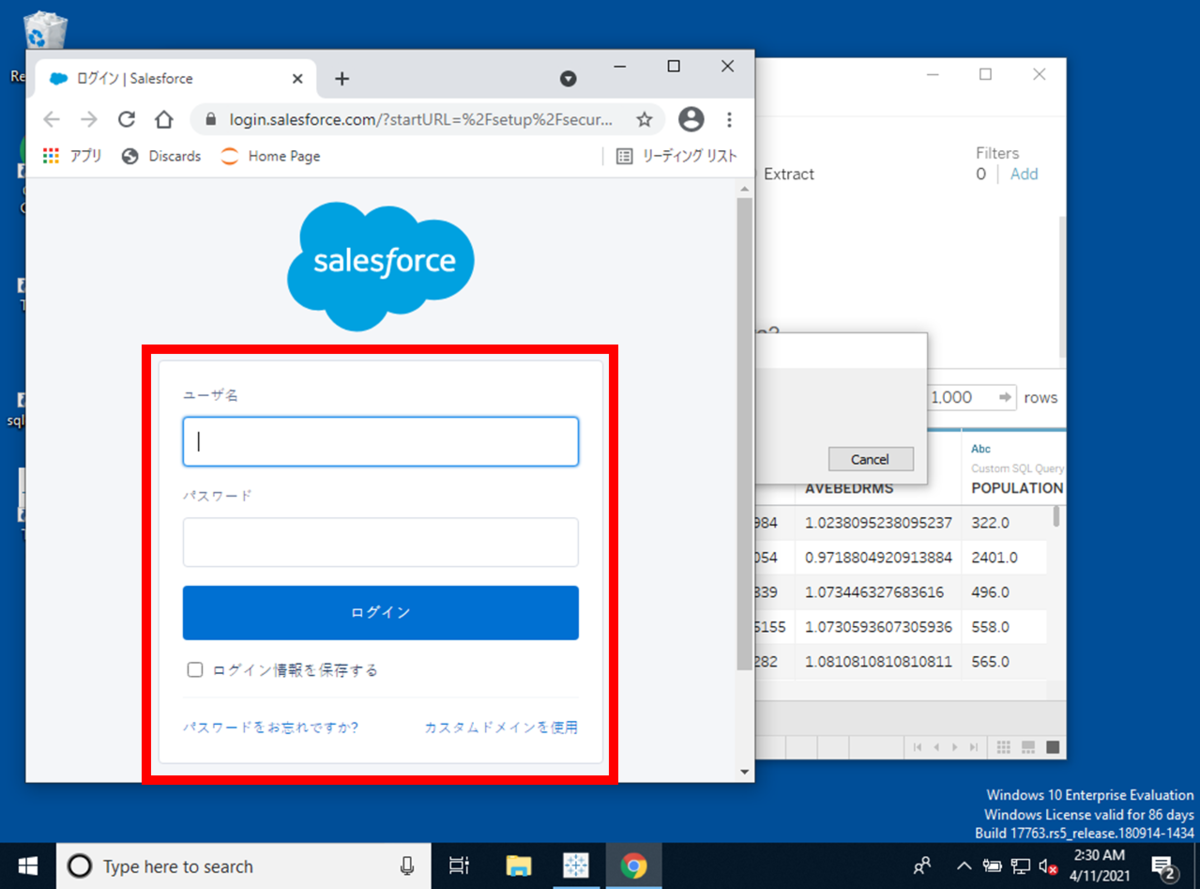Viewport: 1200px width, 889px height.
Task: Follow the パスワードをお忘れですか? link
Action: click(x=271, y=727)
